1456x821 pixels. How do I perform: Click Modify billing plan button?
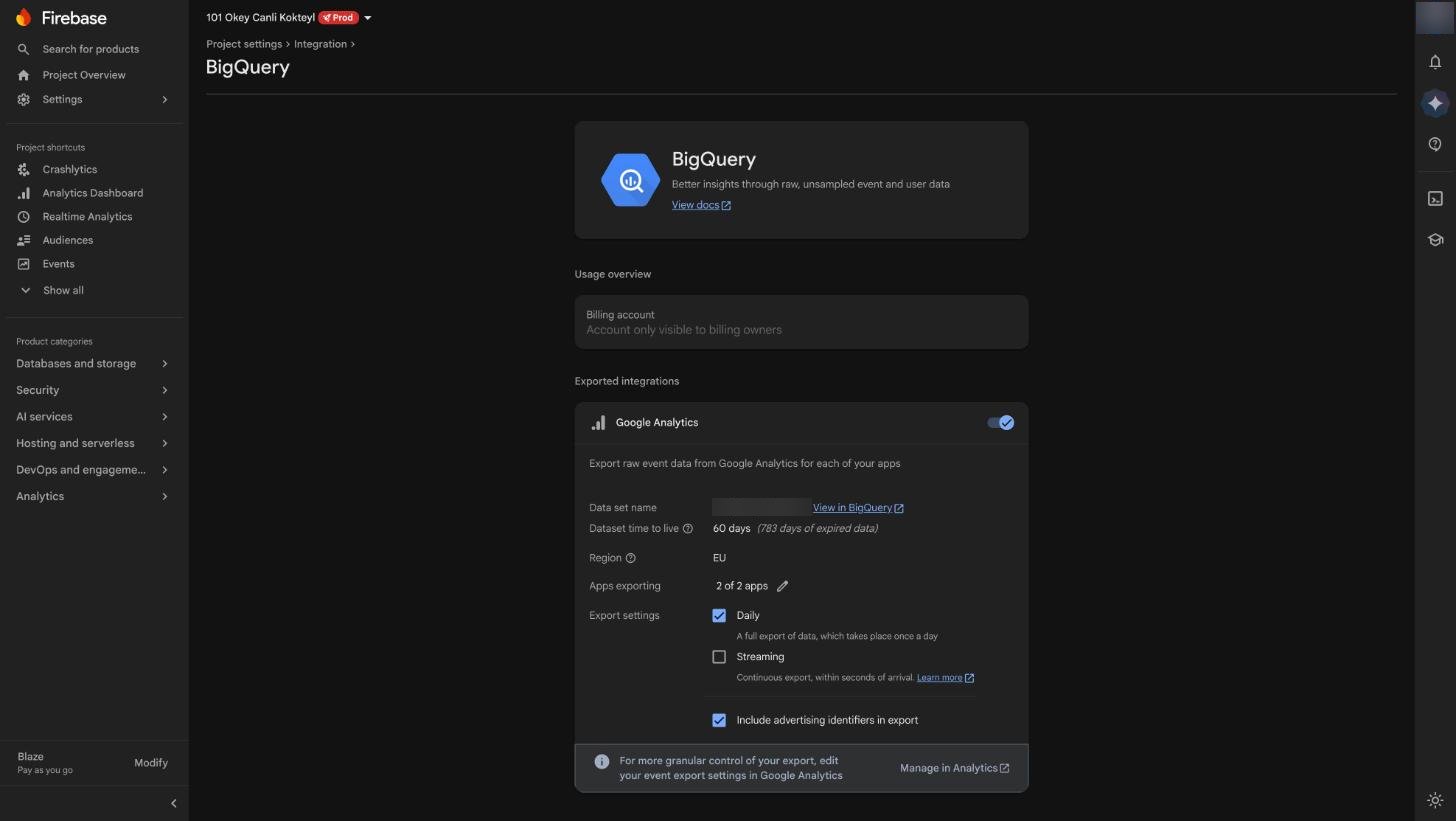click(x=151, y=763)
